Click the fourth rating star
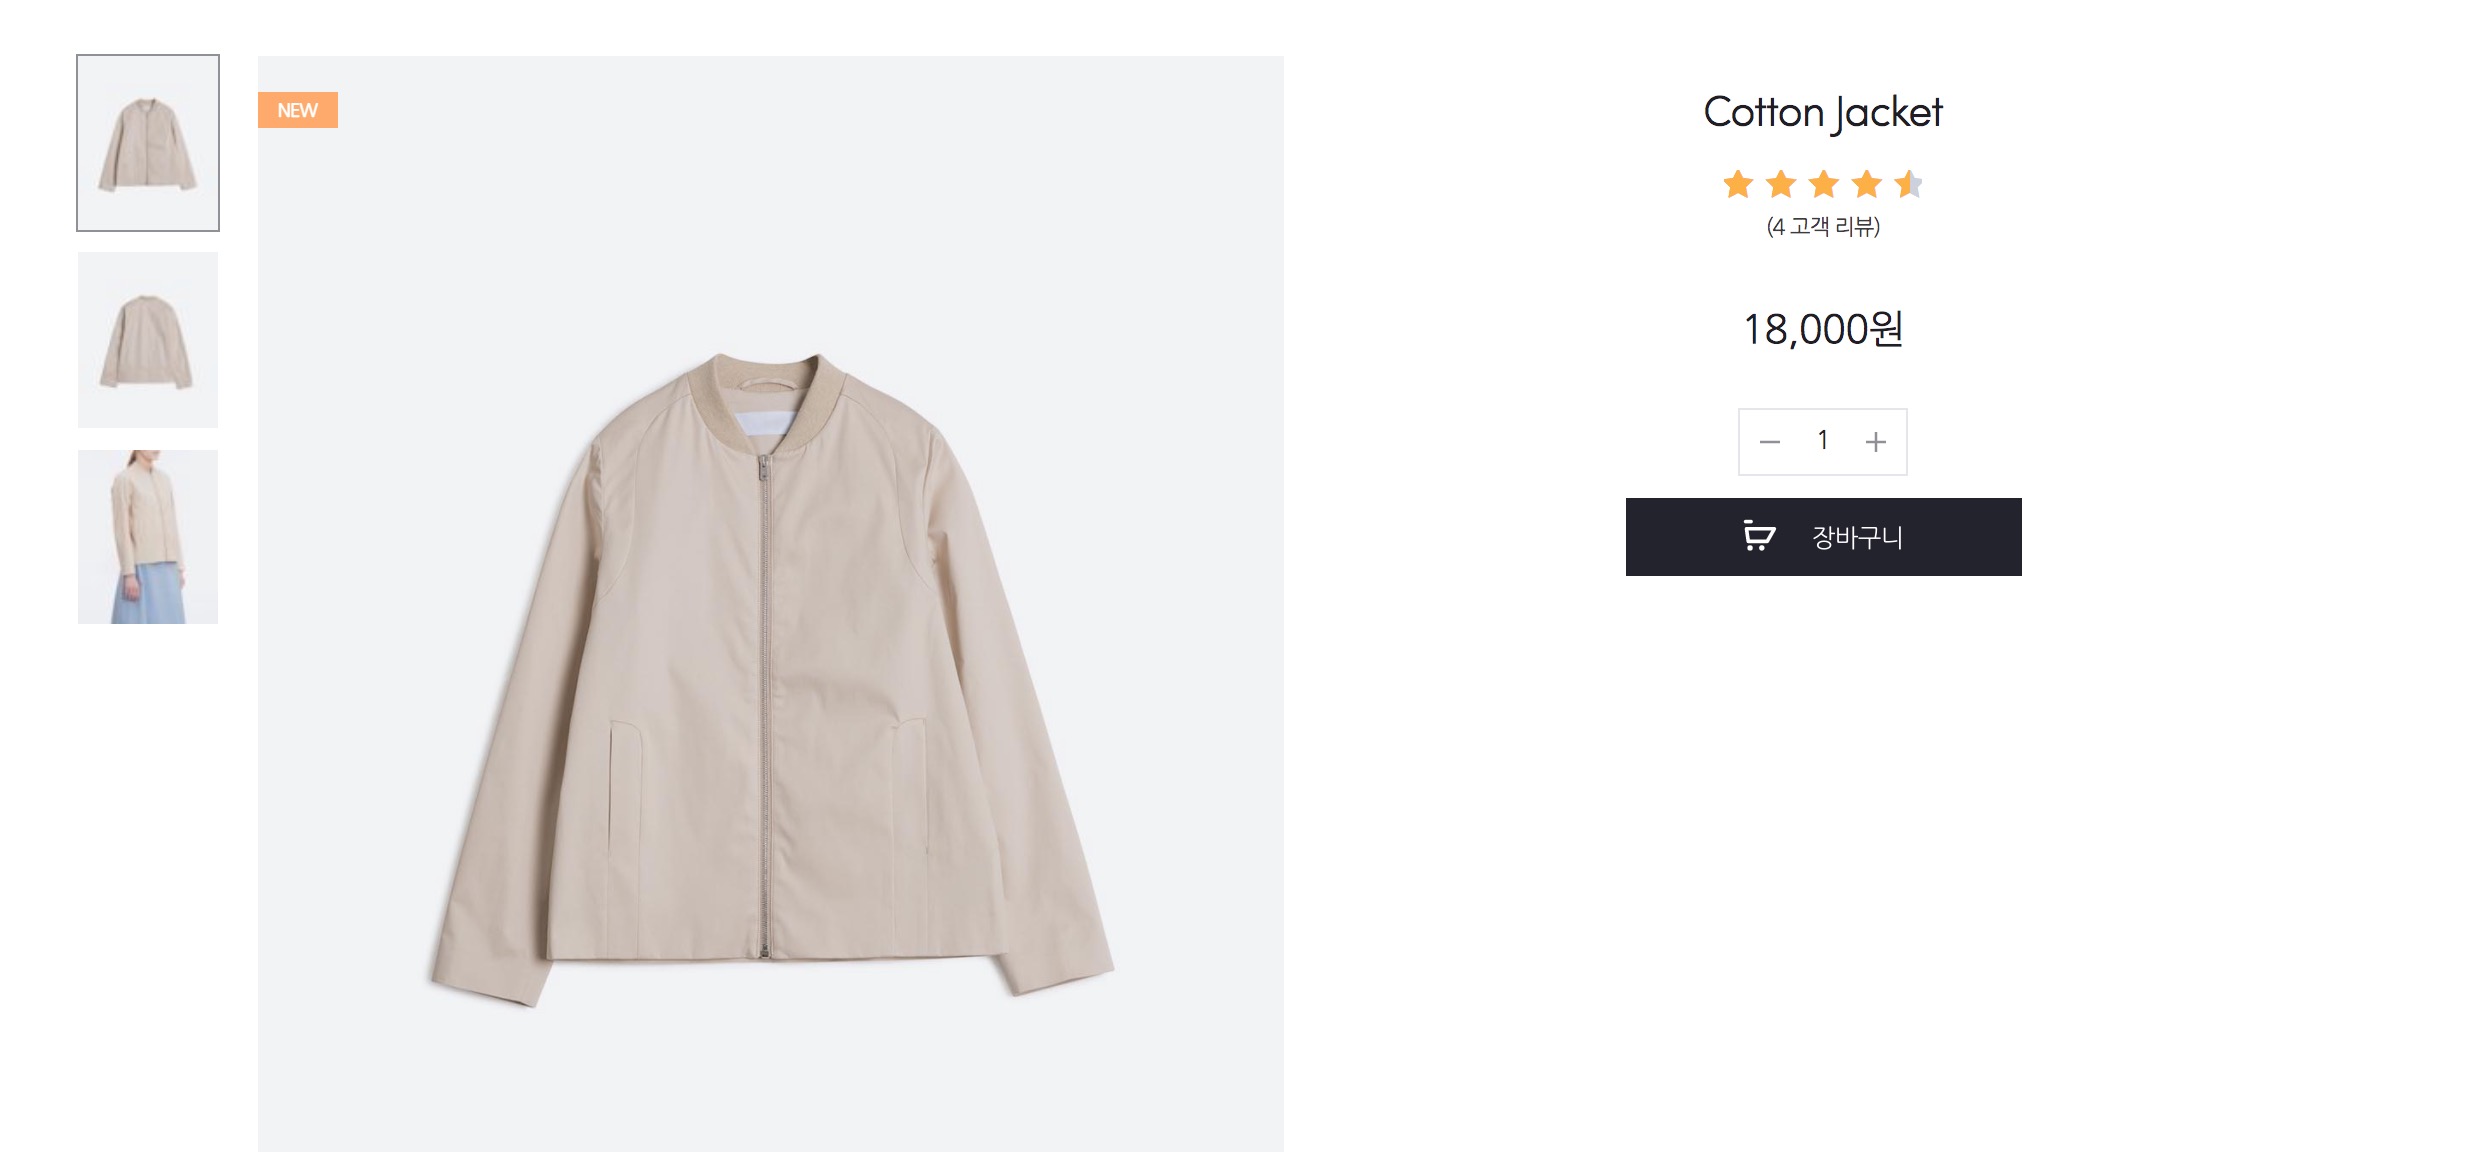The width and height of the screenshot is (2488, 1152). (1866, 184)
